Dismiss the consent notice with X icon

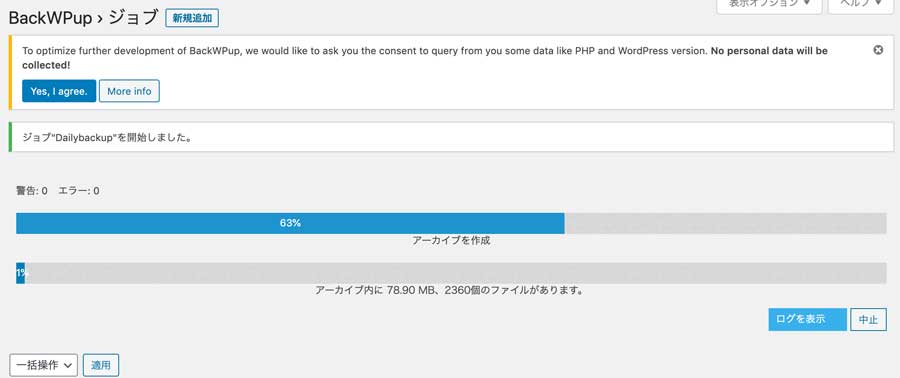(x=878, y=50)
